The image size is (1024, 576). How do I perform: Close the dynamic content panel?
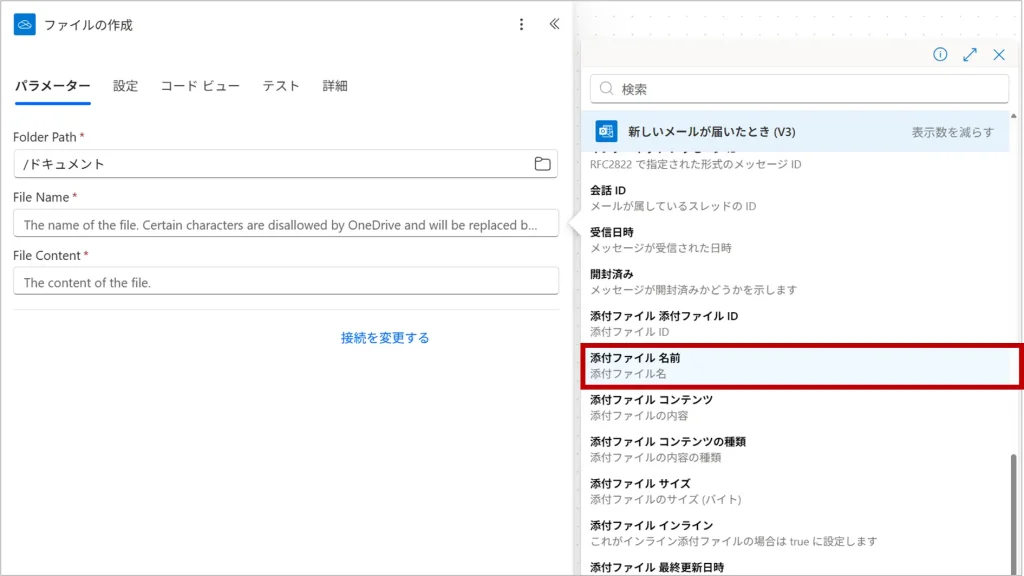998,55
